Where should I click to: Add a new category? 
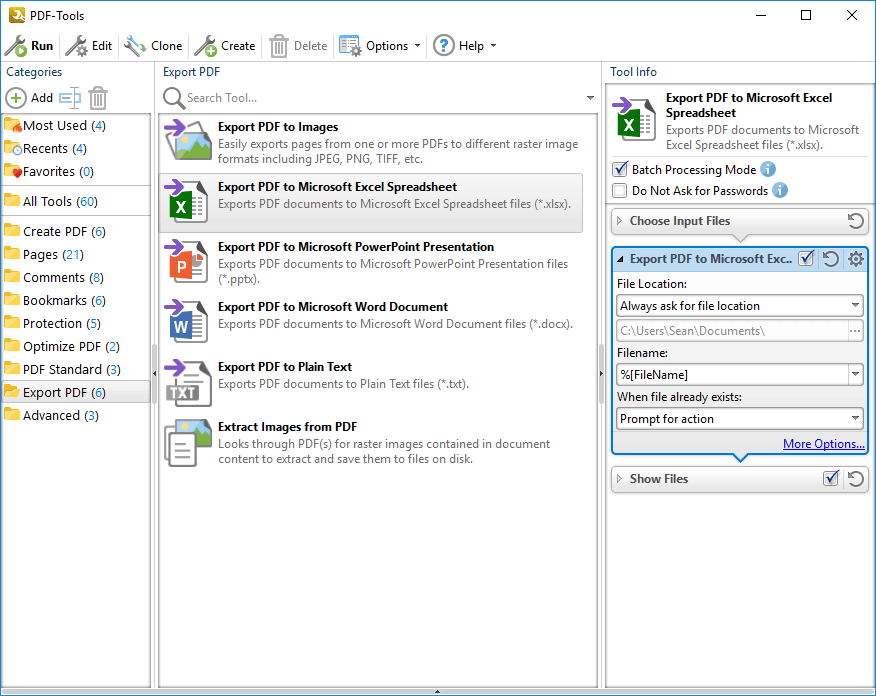[x=30, y=98]
